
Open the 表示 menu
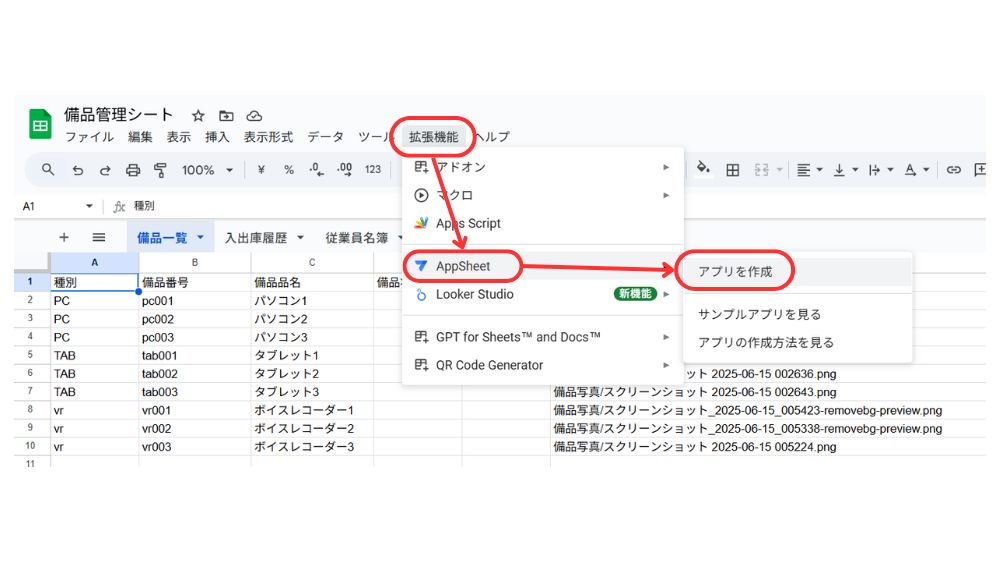179,137
